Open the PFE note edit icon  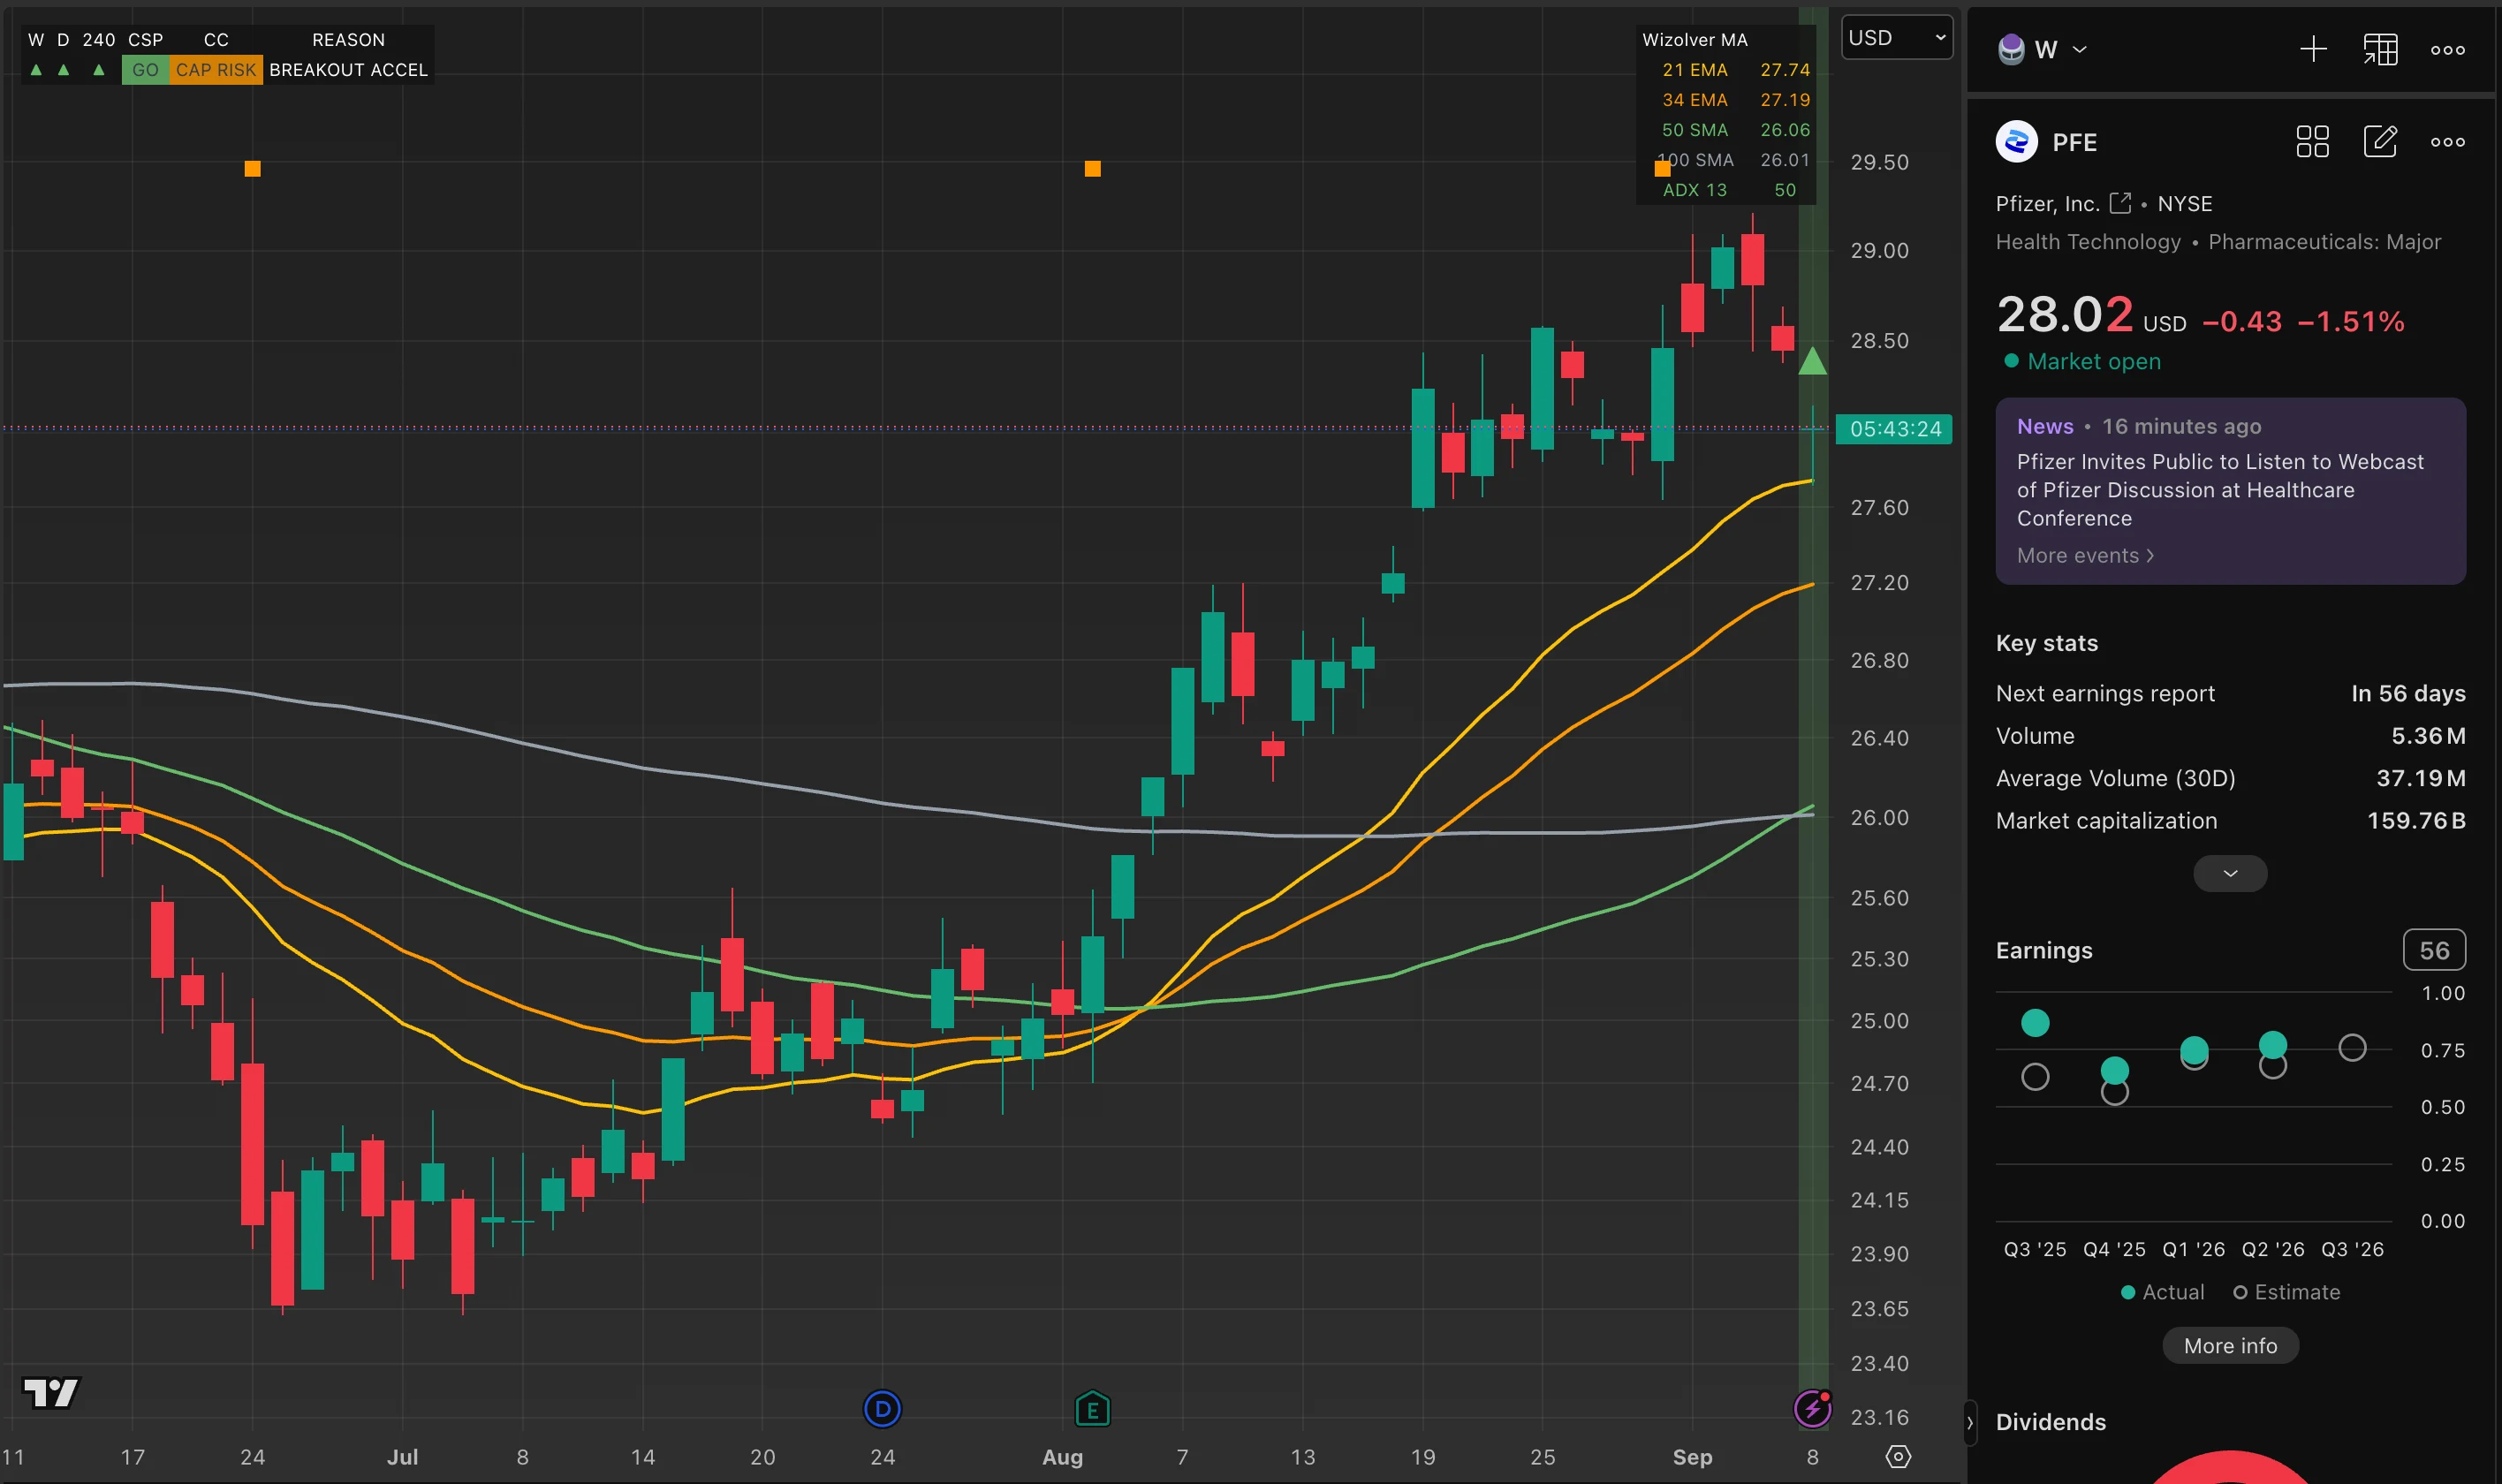click(x=2380, y=141)
